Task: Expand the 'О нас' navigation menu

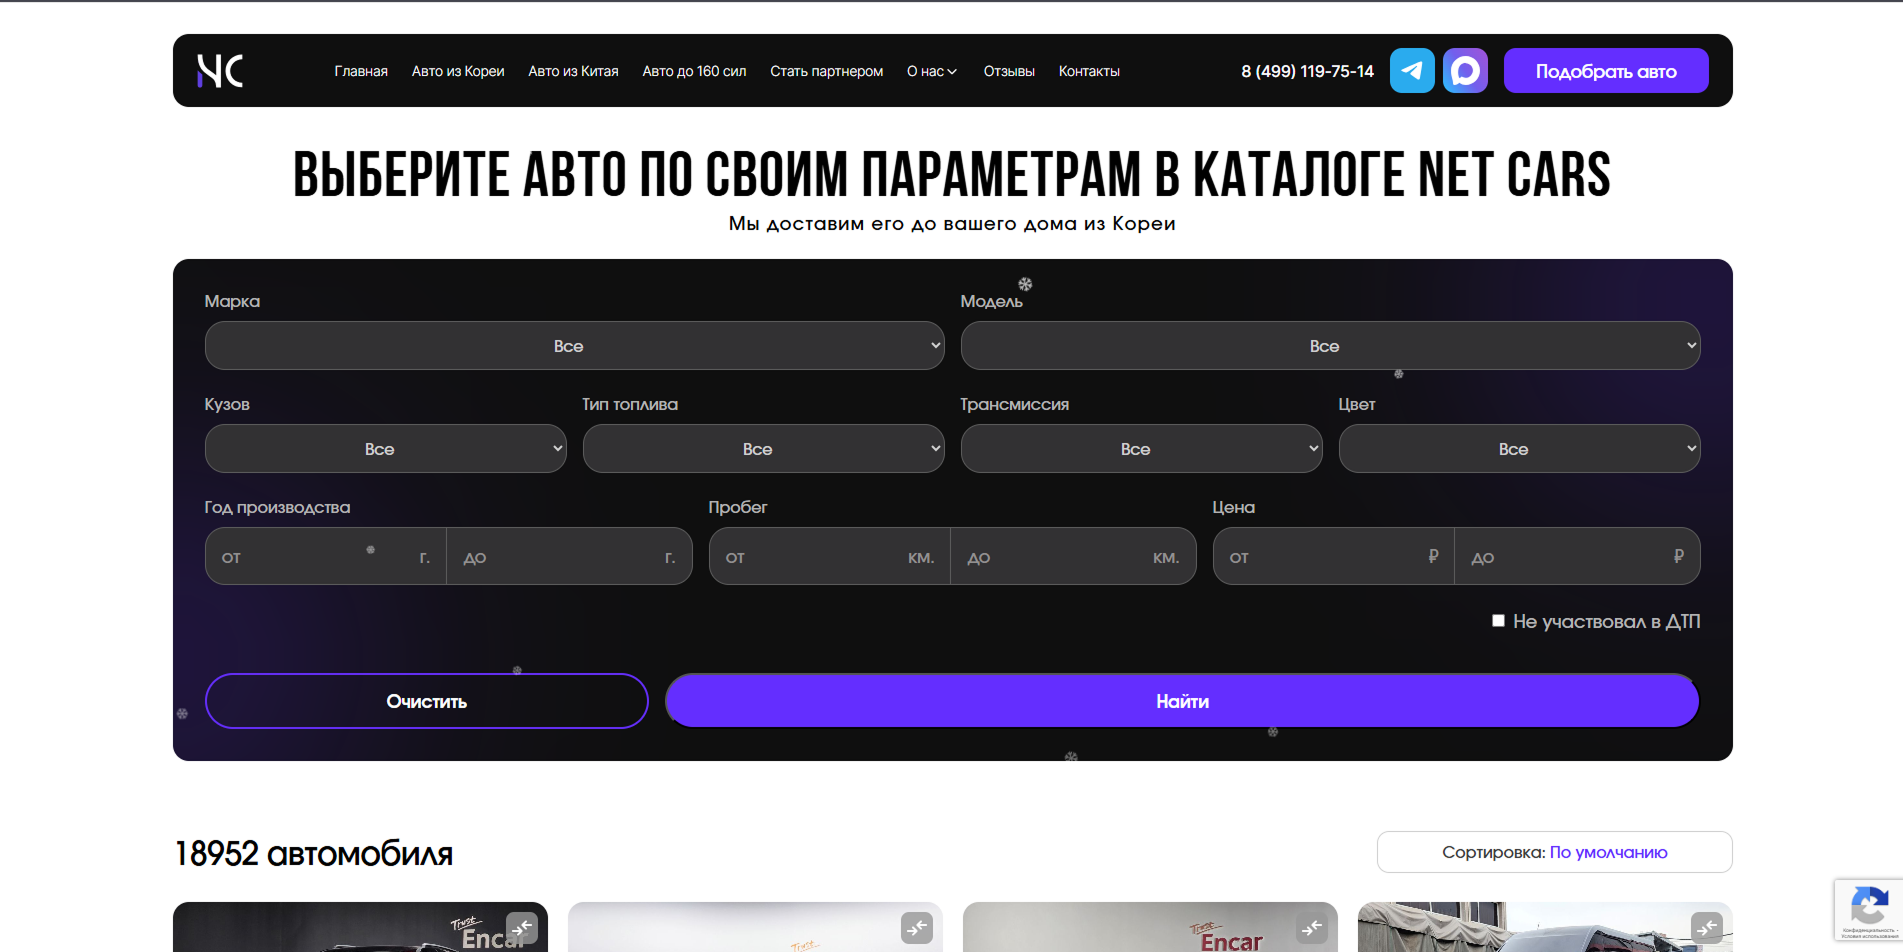Action: point(931,71)
